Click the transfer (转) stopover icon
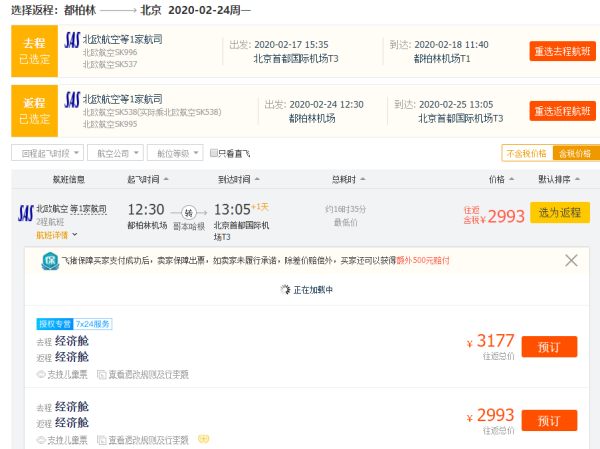This screenshot has width=600, height=449. click(x=189, y=212)
